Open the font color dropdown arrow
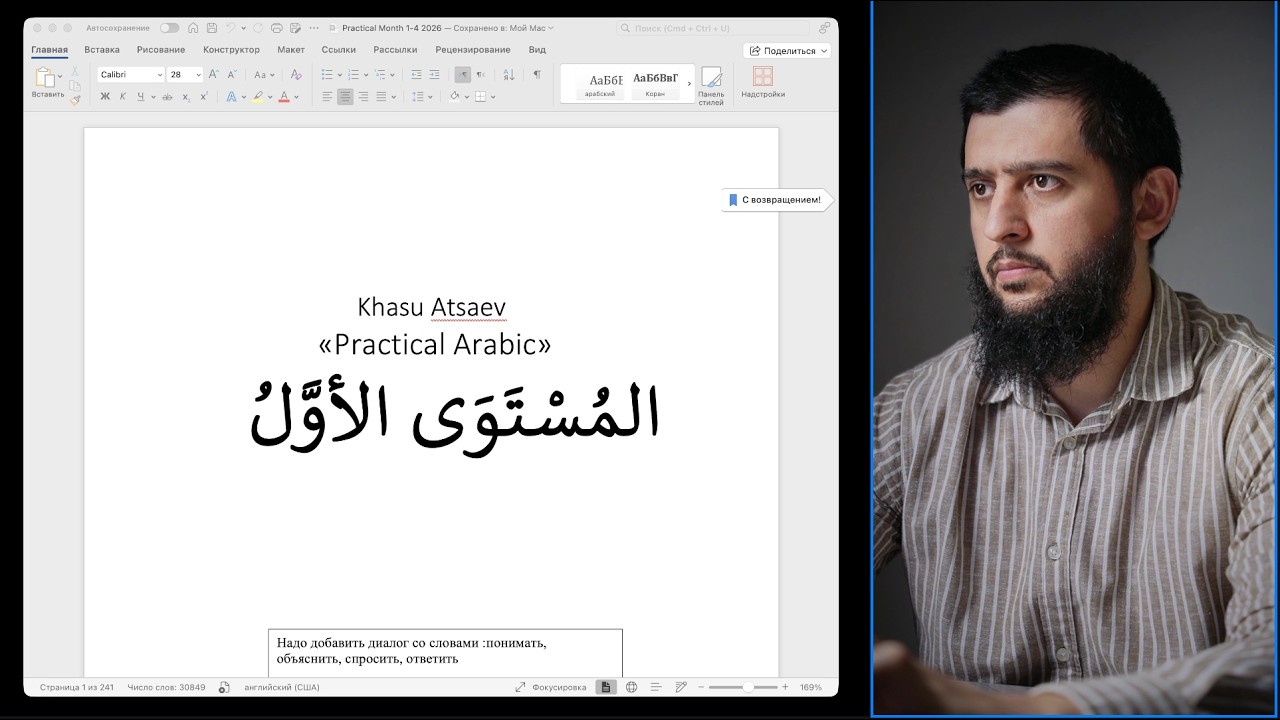 point(296,98)
